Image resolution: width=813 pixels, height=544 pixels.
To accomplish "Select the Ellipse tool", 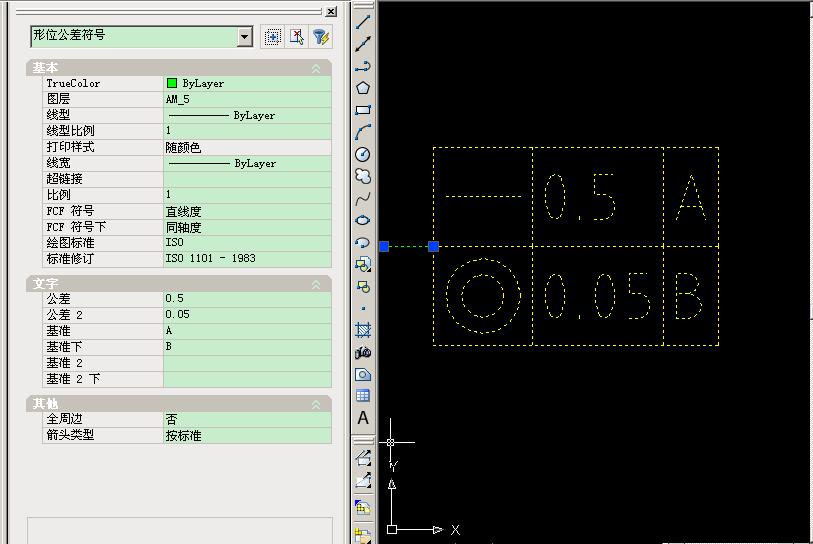I will (363, 220).
